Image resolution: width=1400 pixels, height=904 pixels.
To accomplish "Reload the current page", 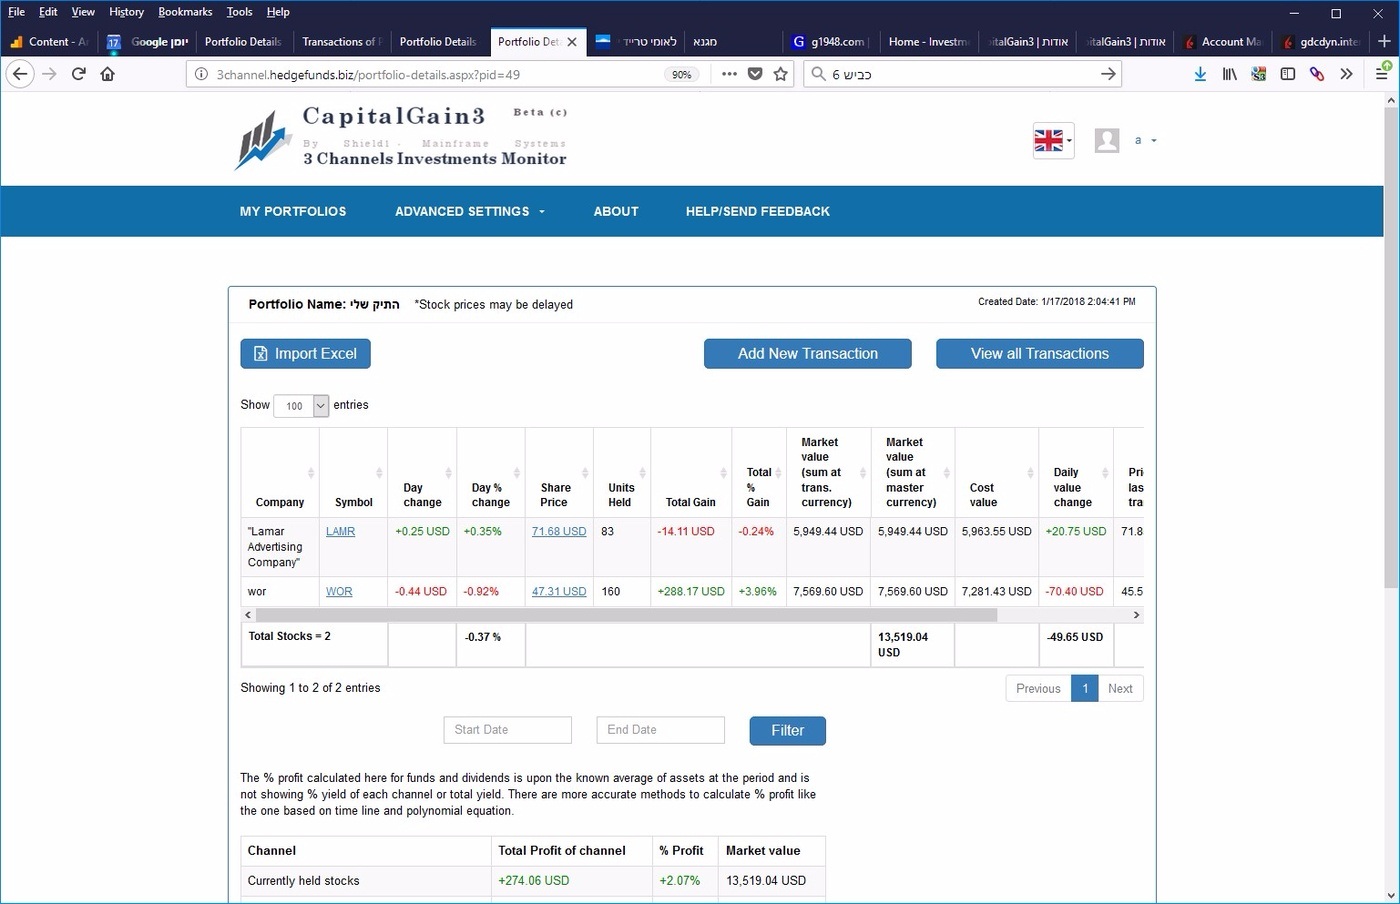I will tap(78, 74).
